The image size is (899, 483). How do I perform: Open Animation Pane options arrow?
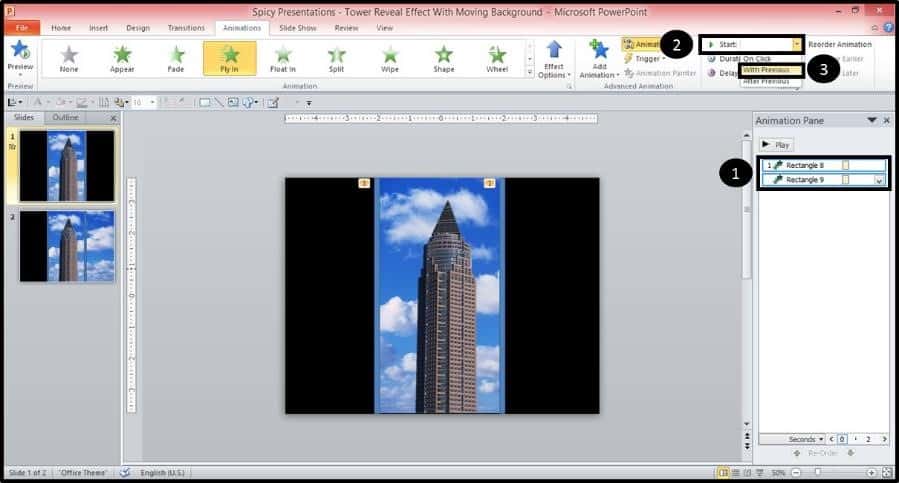[871, 120]
